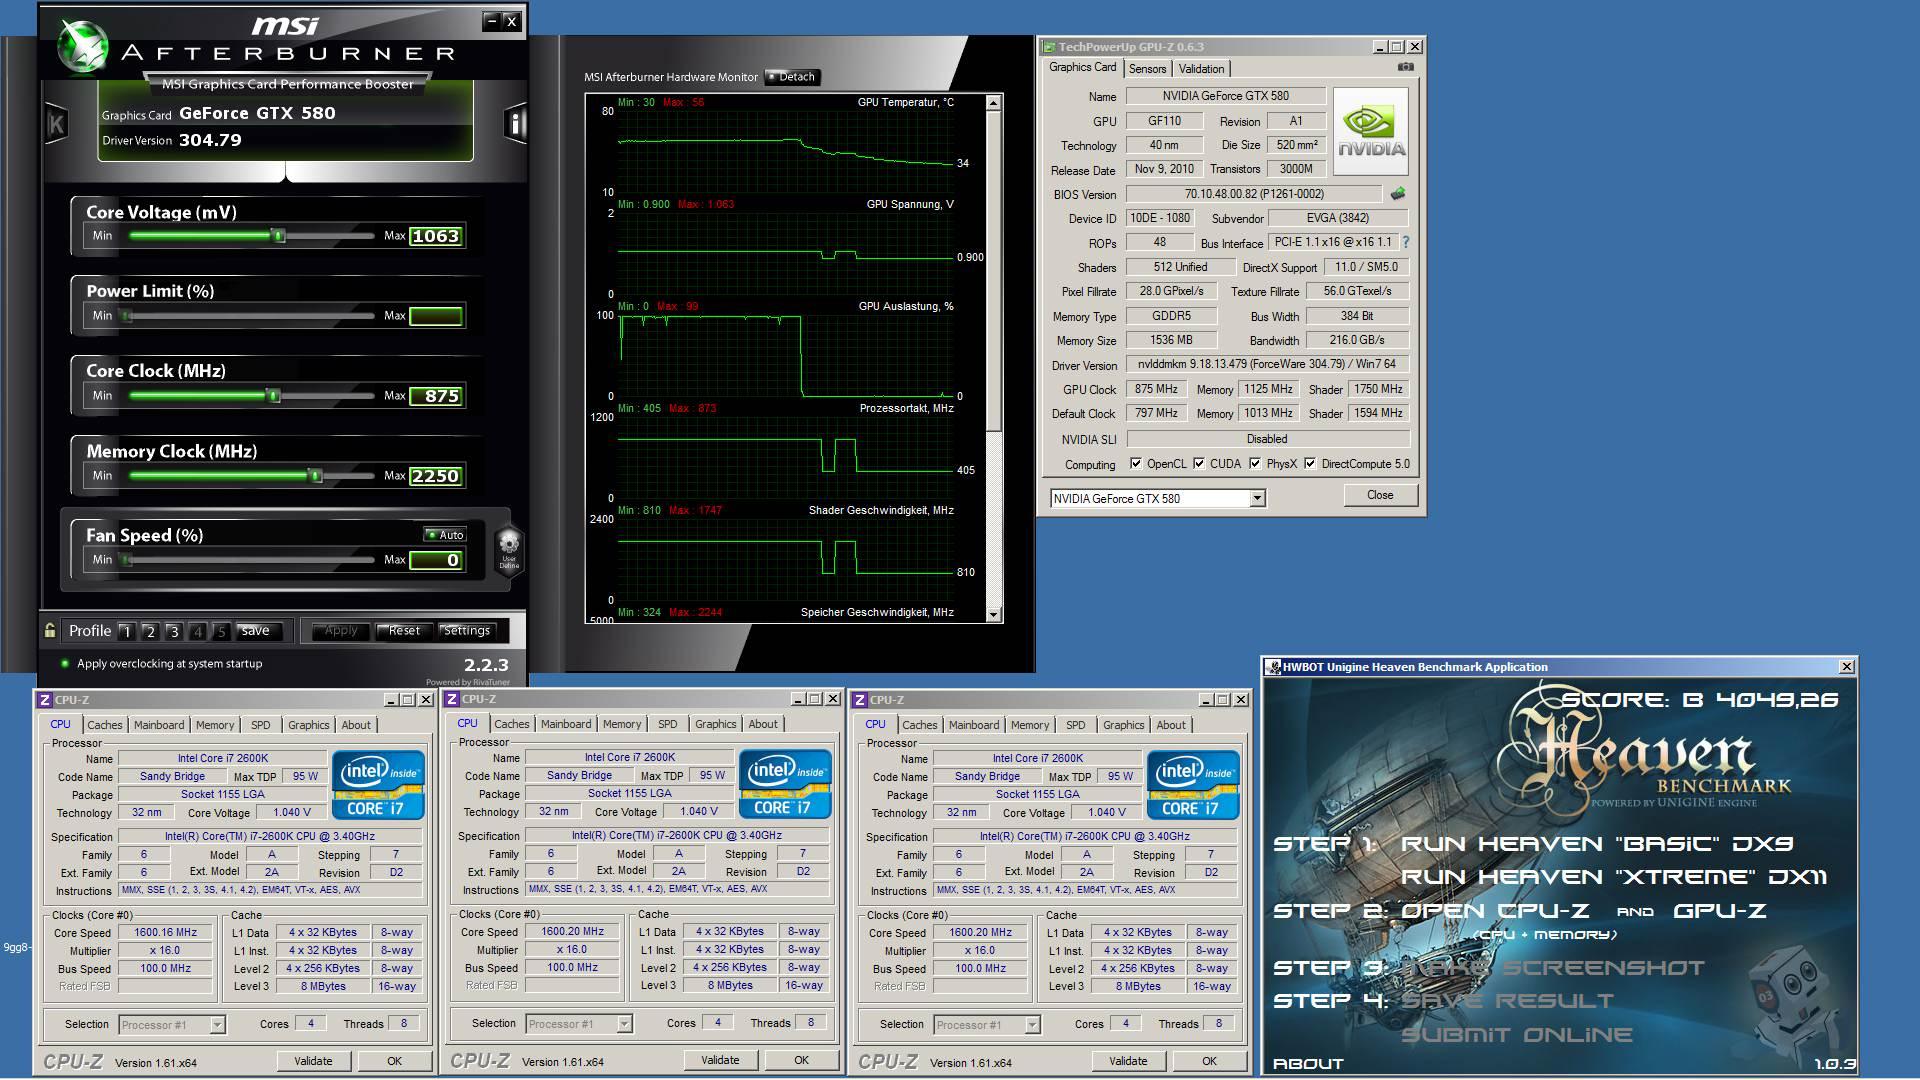Click the GPU-Z camera screenshot icon
Screen dimensions: 1920x1080
pos(1405,67)
